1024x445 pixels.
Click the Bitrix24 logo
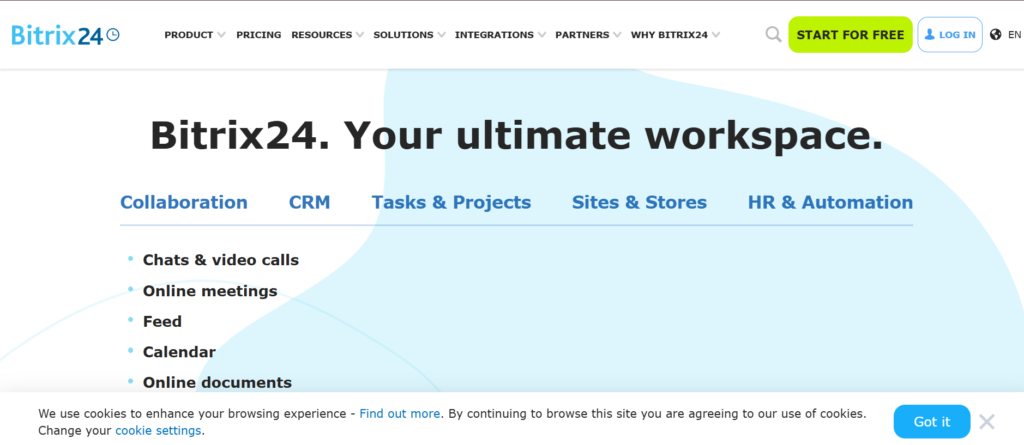pyautogui.click(x=65, y=35)
